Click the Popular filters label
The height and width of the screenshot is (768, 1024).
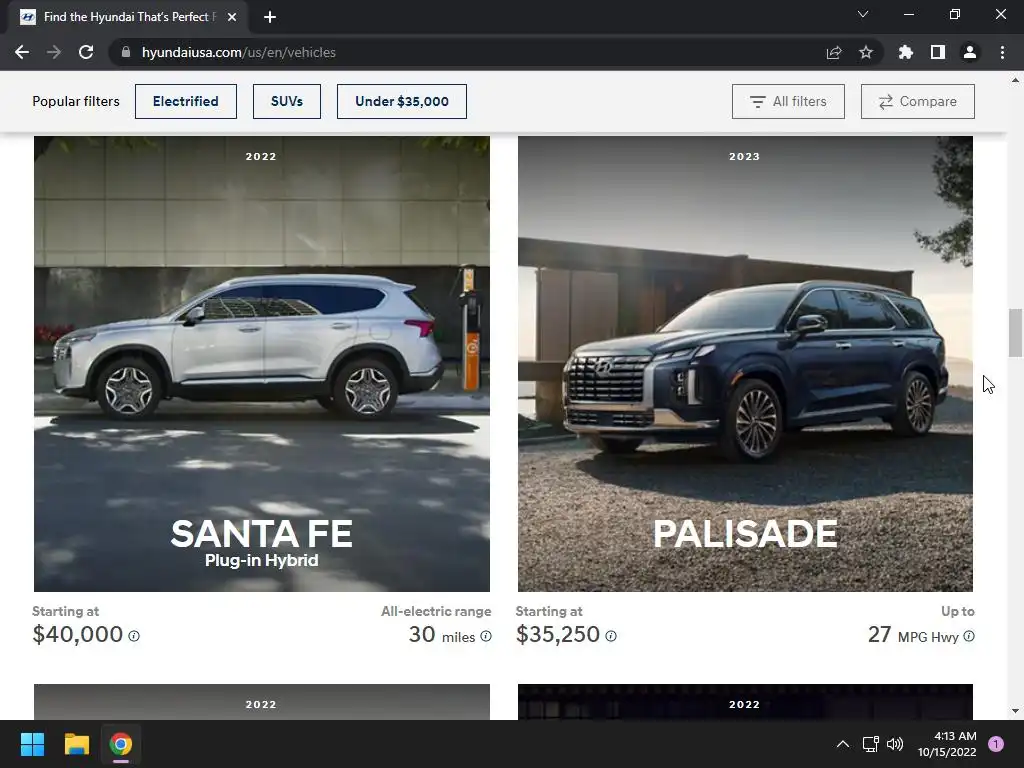[76, 101]
